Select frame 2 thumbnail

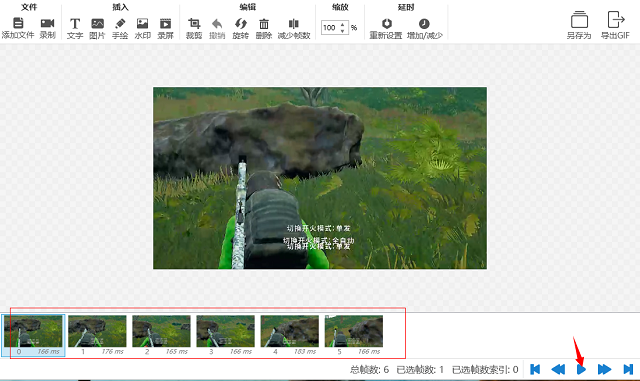click(x=161, y=331)
